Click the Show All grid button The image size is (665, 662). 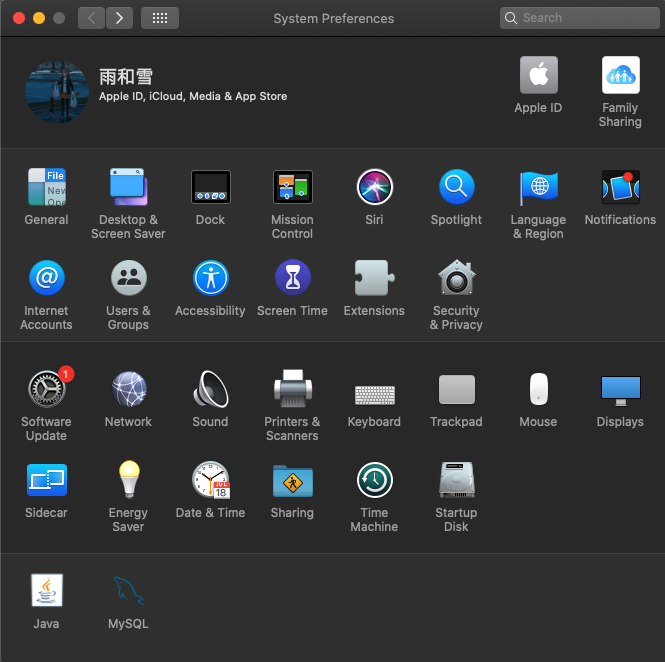(160, 18)
